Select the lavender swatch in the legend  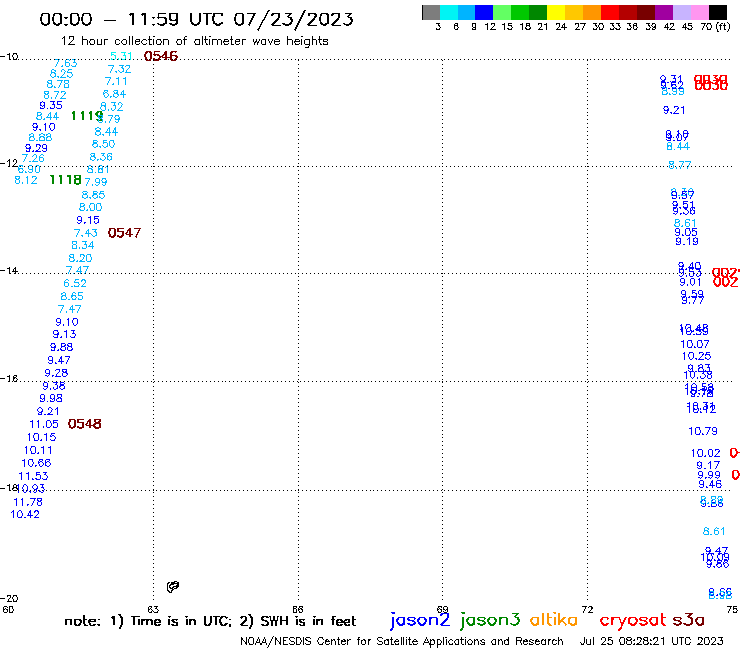pos(681,12)
